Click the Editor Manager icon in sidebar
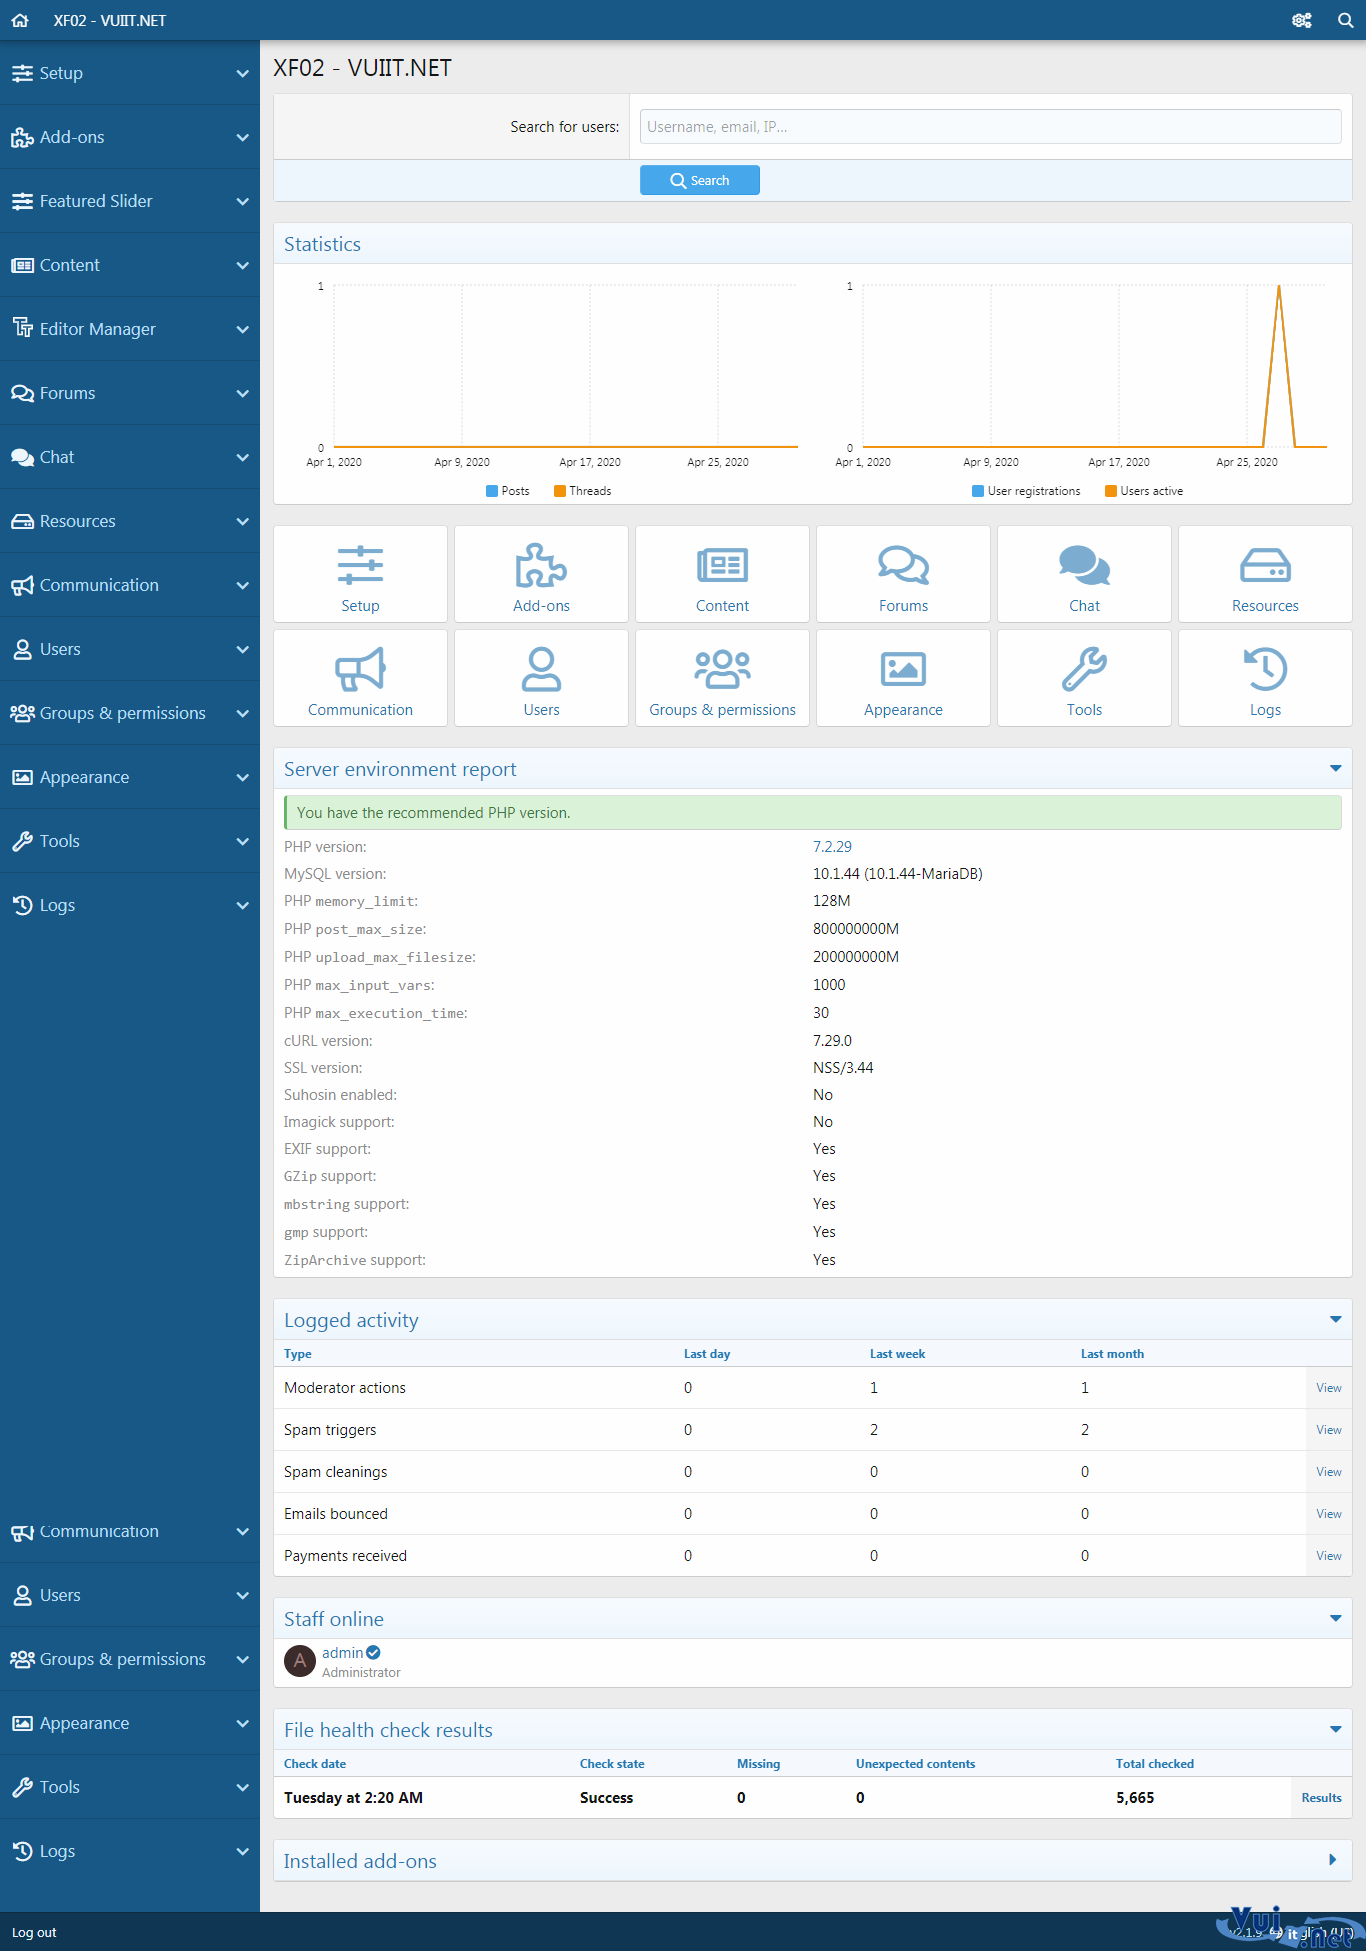 point(22,328)
